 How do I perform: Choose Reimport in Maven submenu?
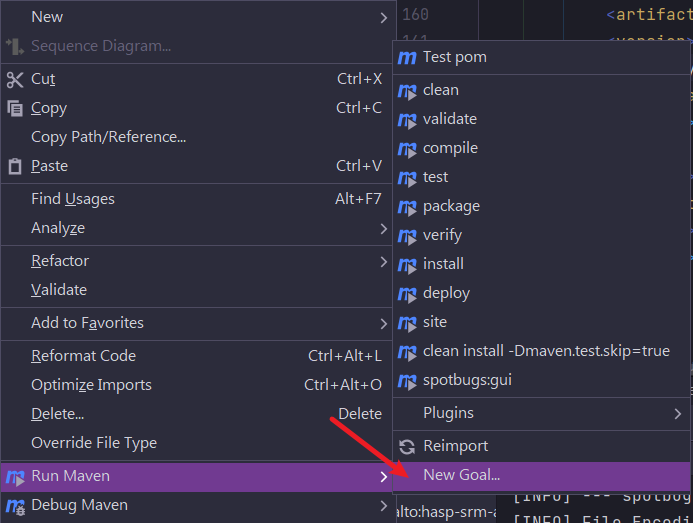541,447
